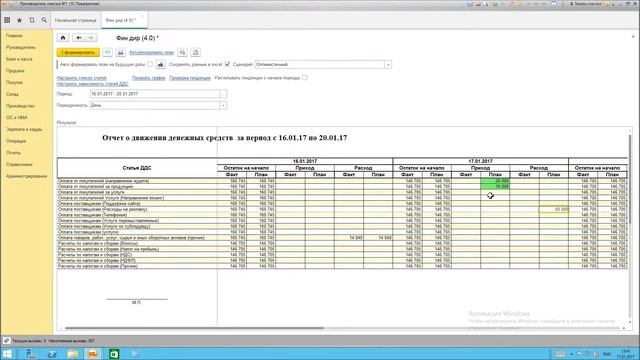Open Руководителю section in sidebar
Image resolution: width=640 pixels, height=360 pixels.
[21, 47]
